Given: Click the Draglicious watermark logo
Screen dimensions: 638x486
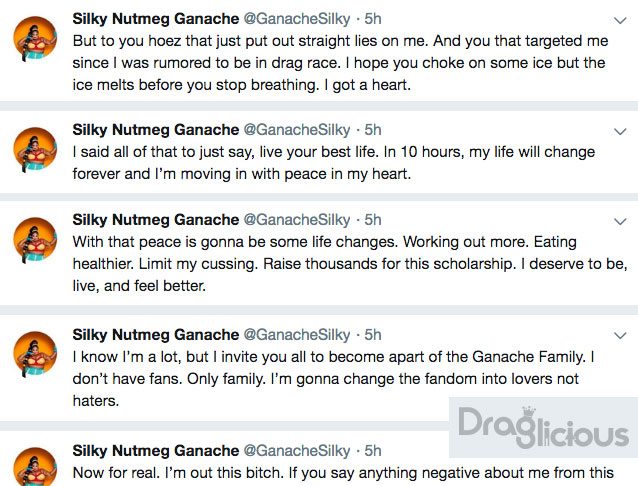Looking at the screenshot, I should pos(543,427).
